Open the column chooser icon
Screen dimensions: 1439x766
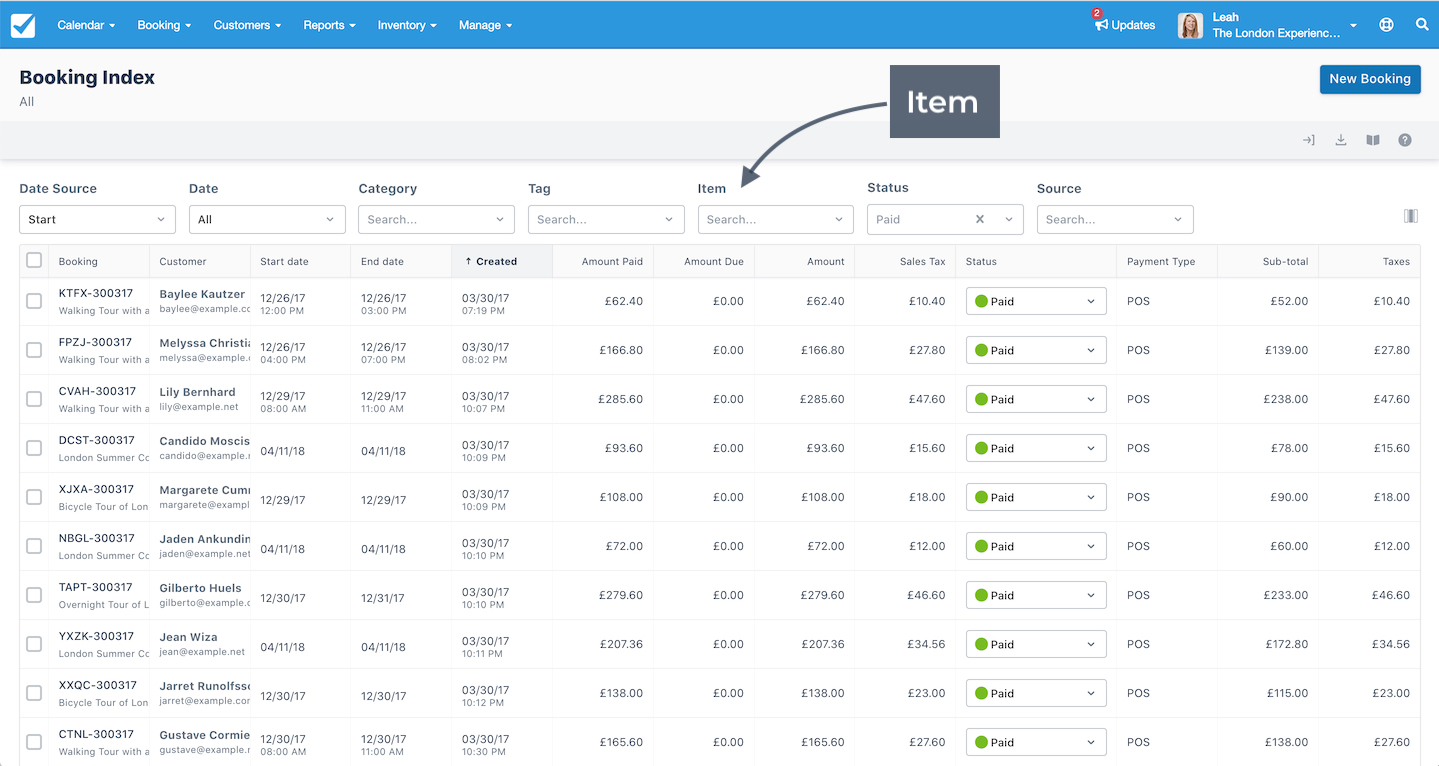(x=1411, y=216)
